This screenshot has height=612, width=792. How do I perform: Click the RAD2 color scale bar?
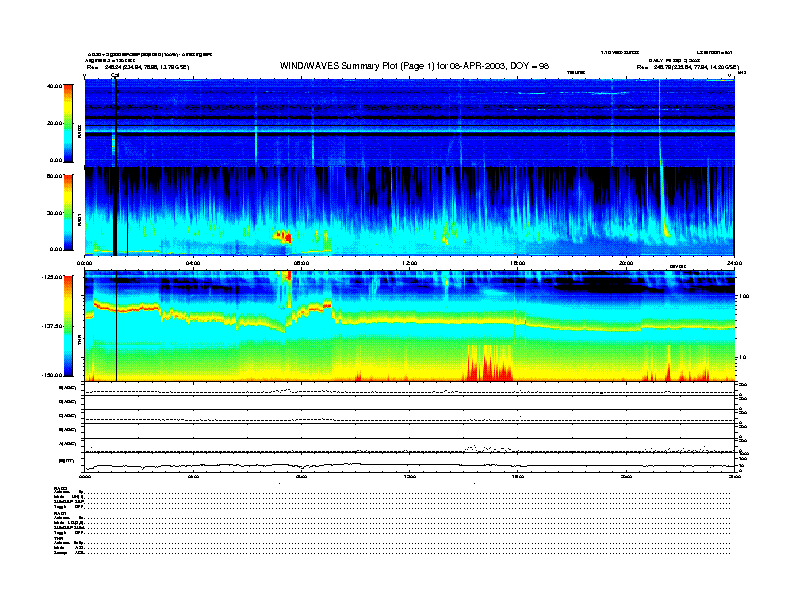pos(68,123)
